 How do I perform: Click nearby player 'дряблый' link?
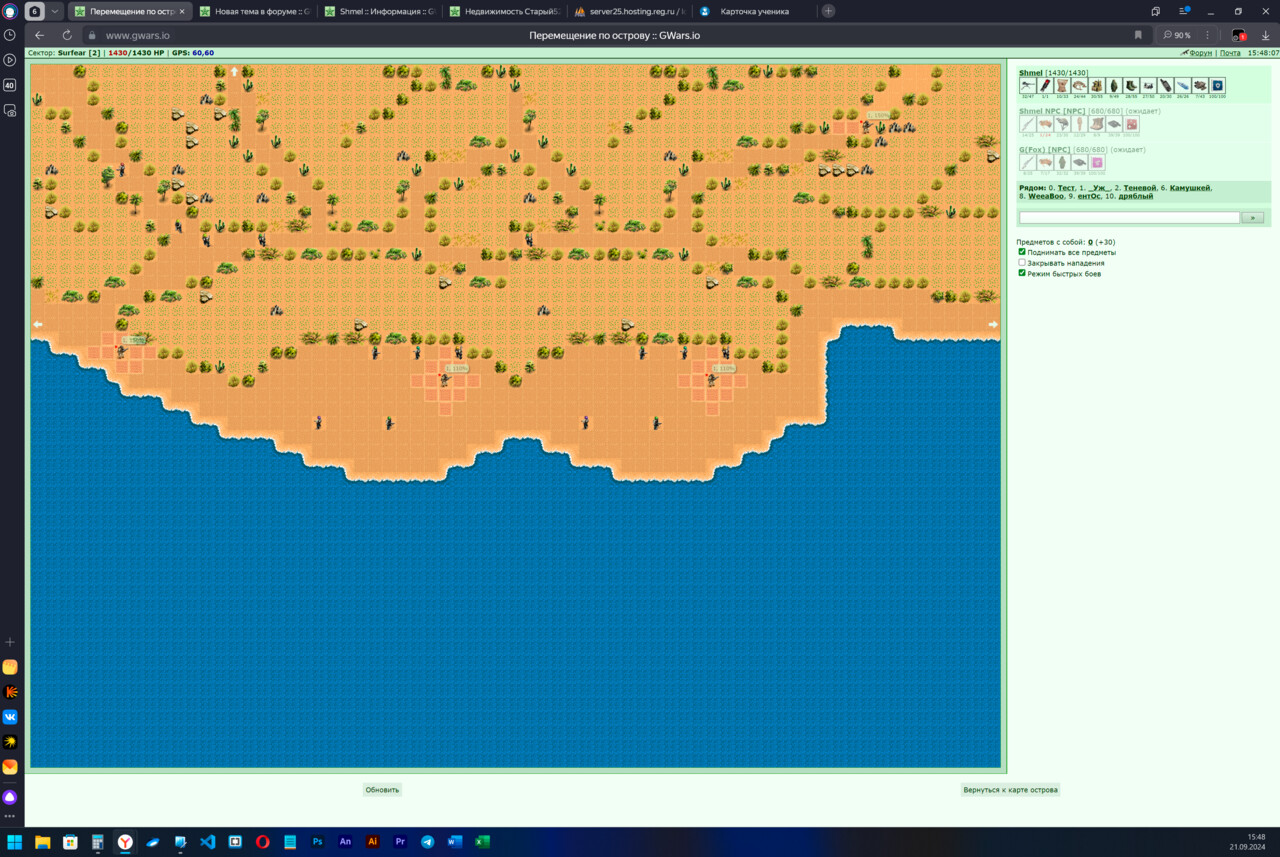pyautogui.click(x=1136, y=196)
